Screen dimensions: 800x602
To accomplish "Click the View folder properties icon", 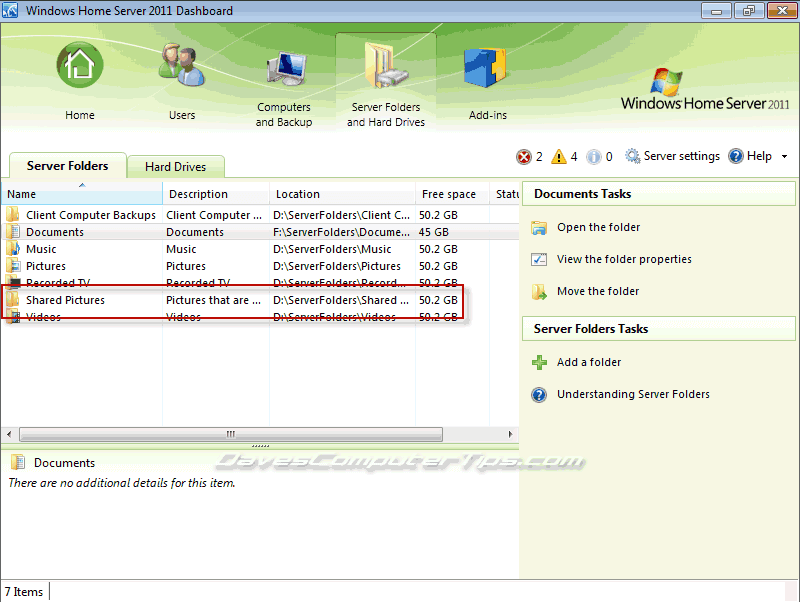I will click(539, 260).
